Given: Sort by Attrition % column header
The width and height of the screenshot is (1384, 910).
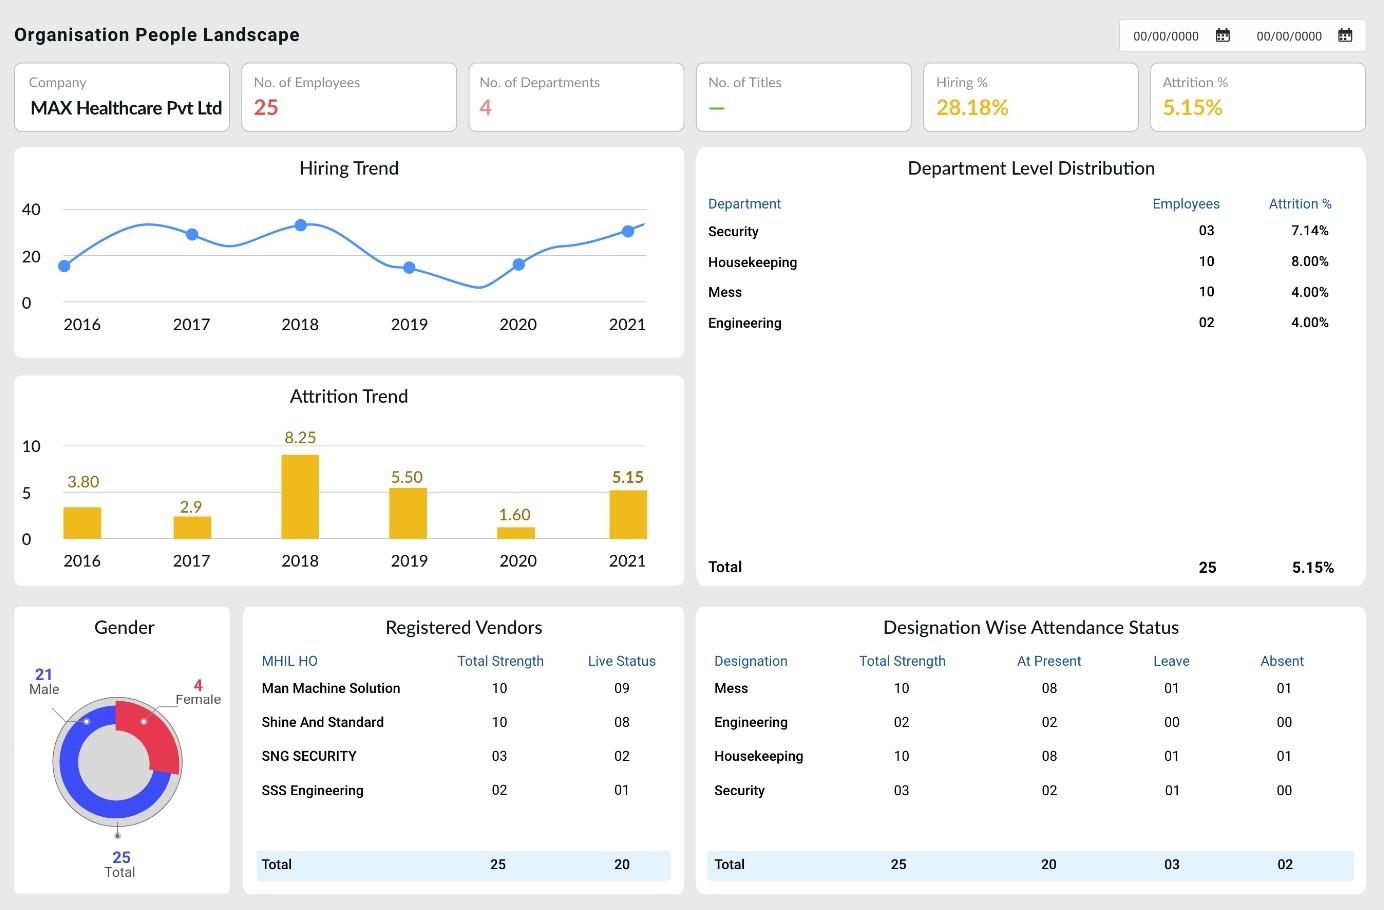Looking at the screenshot, I should (1300, 204).
